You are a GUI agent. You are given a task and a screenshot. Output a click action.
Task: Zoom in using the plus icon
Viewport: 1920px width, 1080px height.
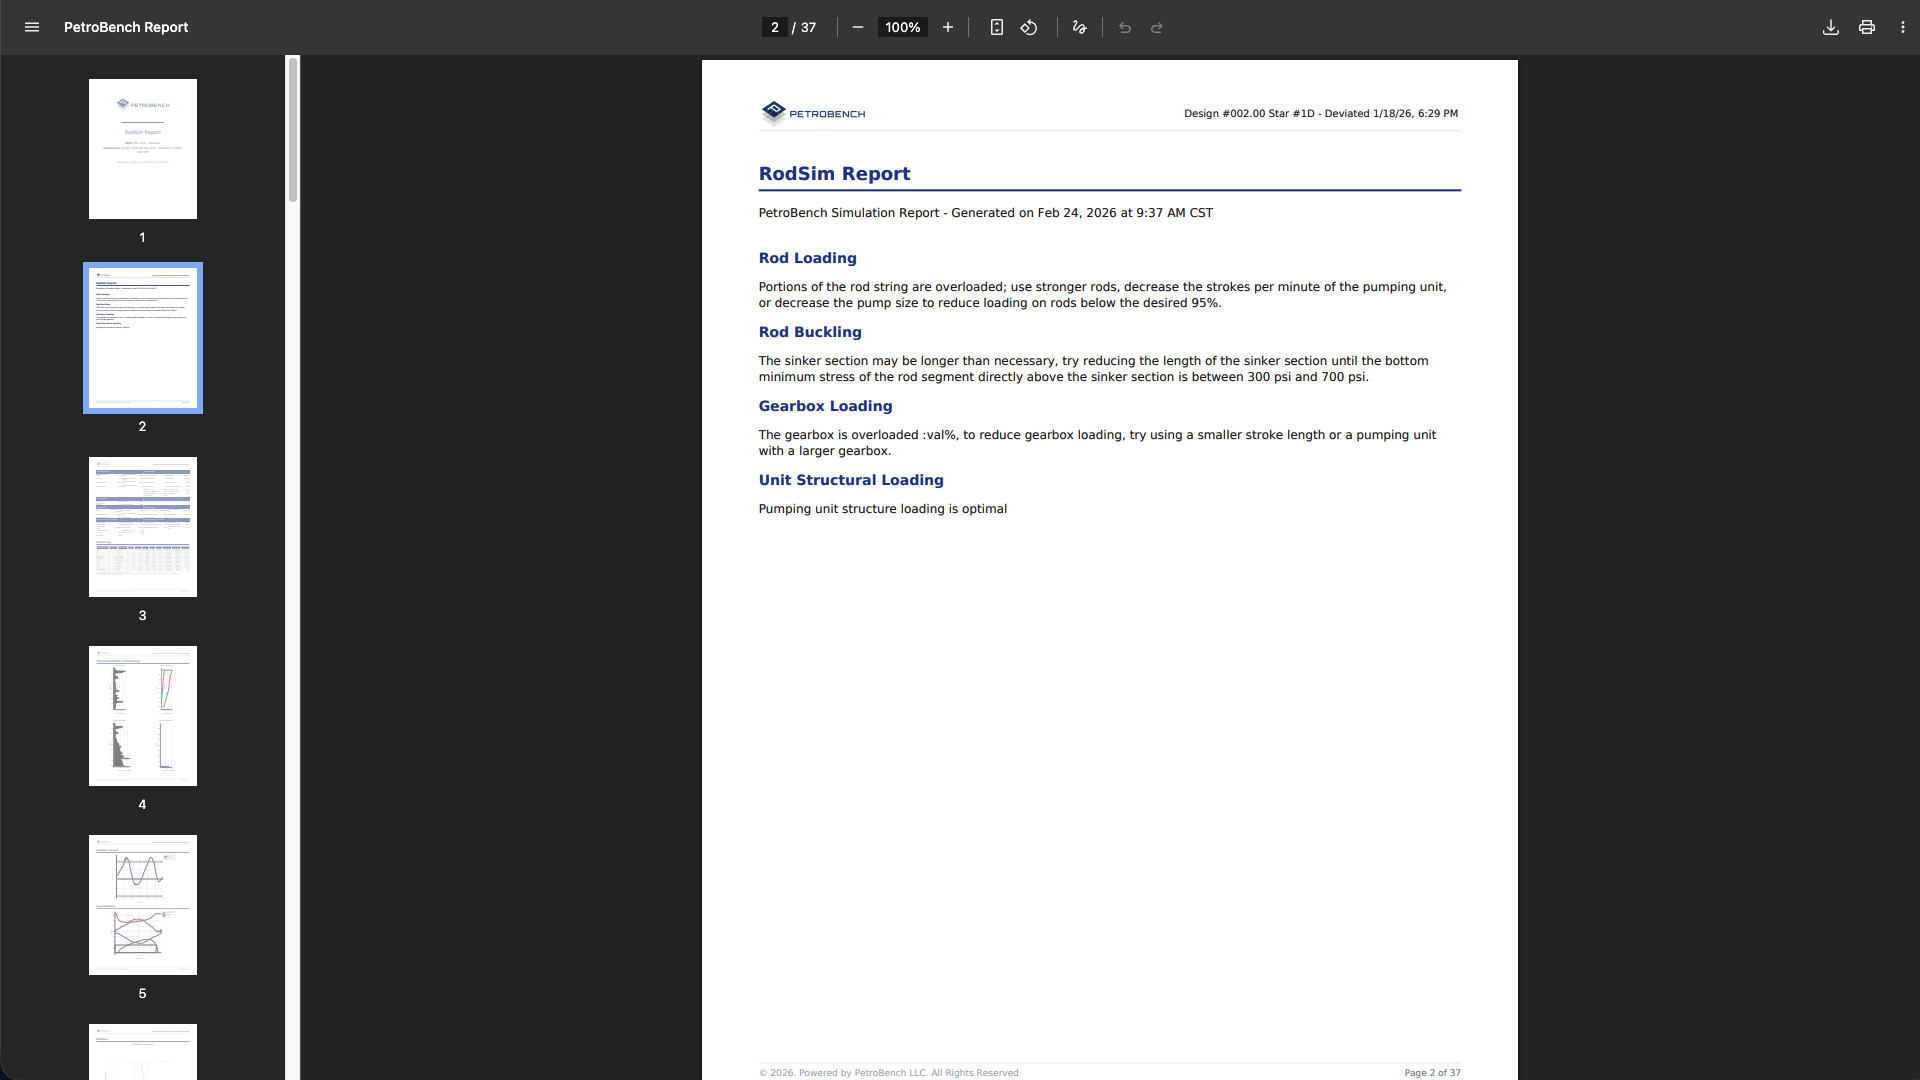(x=947, y=27)
